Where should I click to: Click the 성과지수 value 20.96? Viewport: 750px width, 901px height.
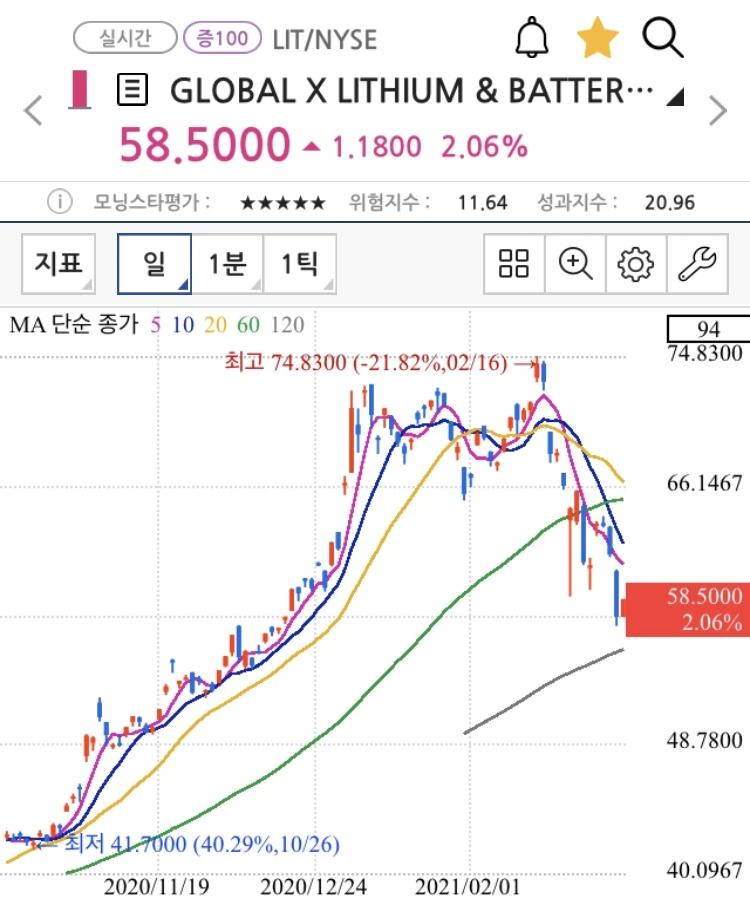point(670,202)
